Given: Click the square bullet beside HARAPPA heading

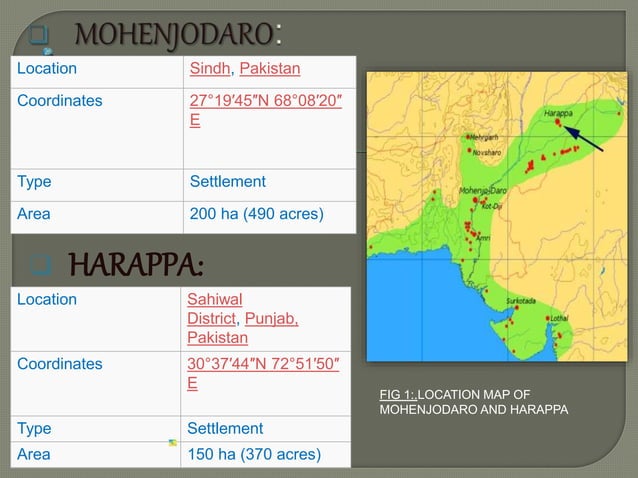Looking at the screenshot, I should (x=41, y=265).
